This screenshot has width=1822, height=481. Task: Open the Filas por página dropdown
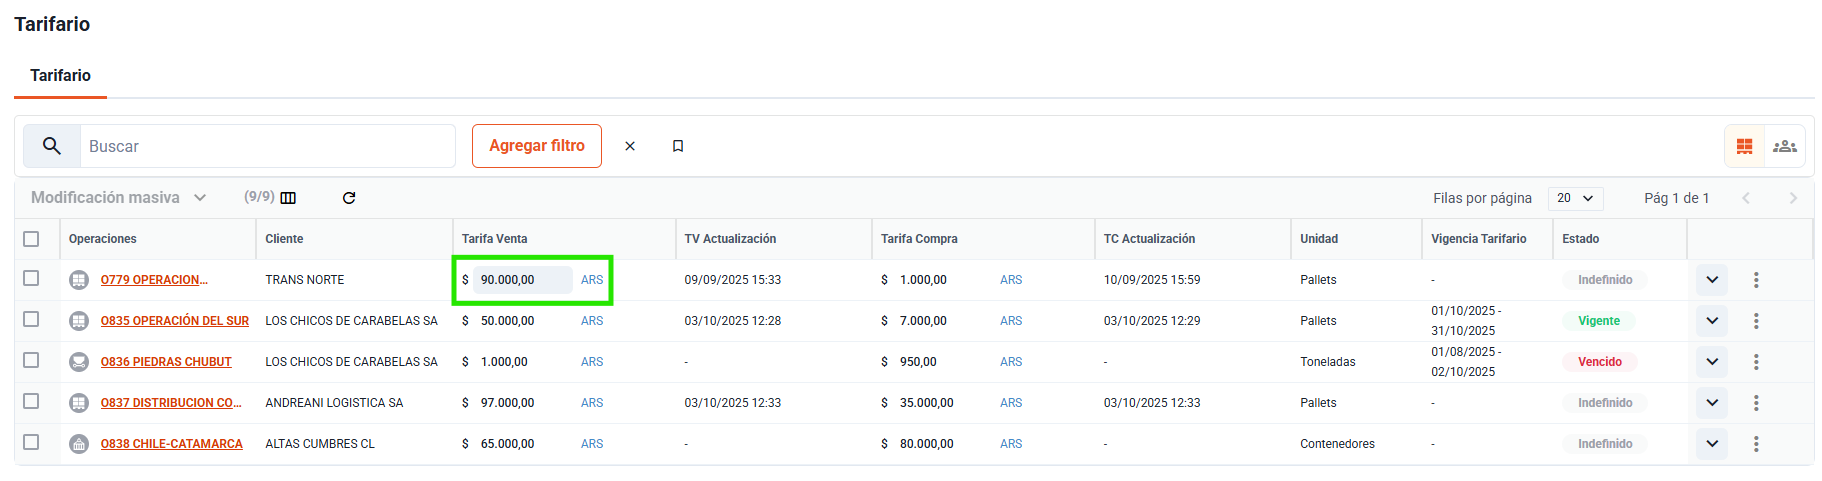tap(1575, 198)
